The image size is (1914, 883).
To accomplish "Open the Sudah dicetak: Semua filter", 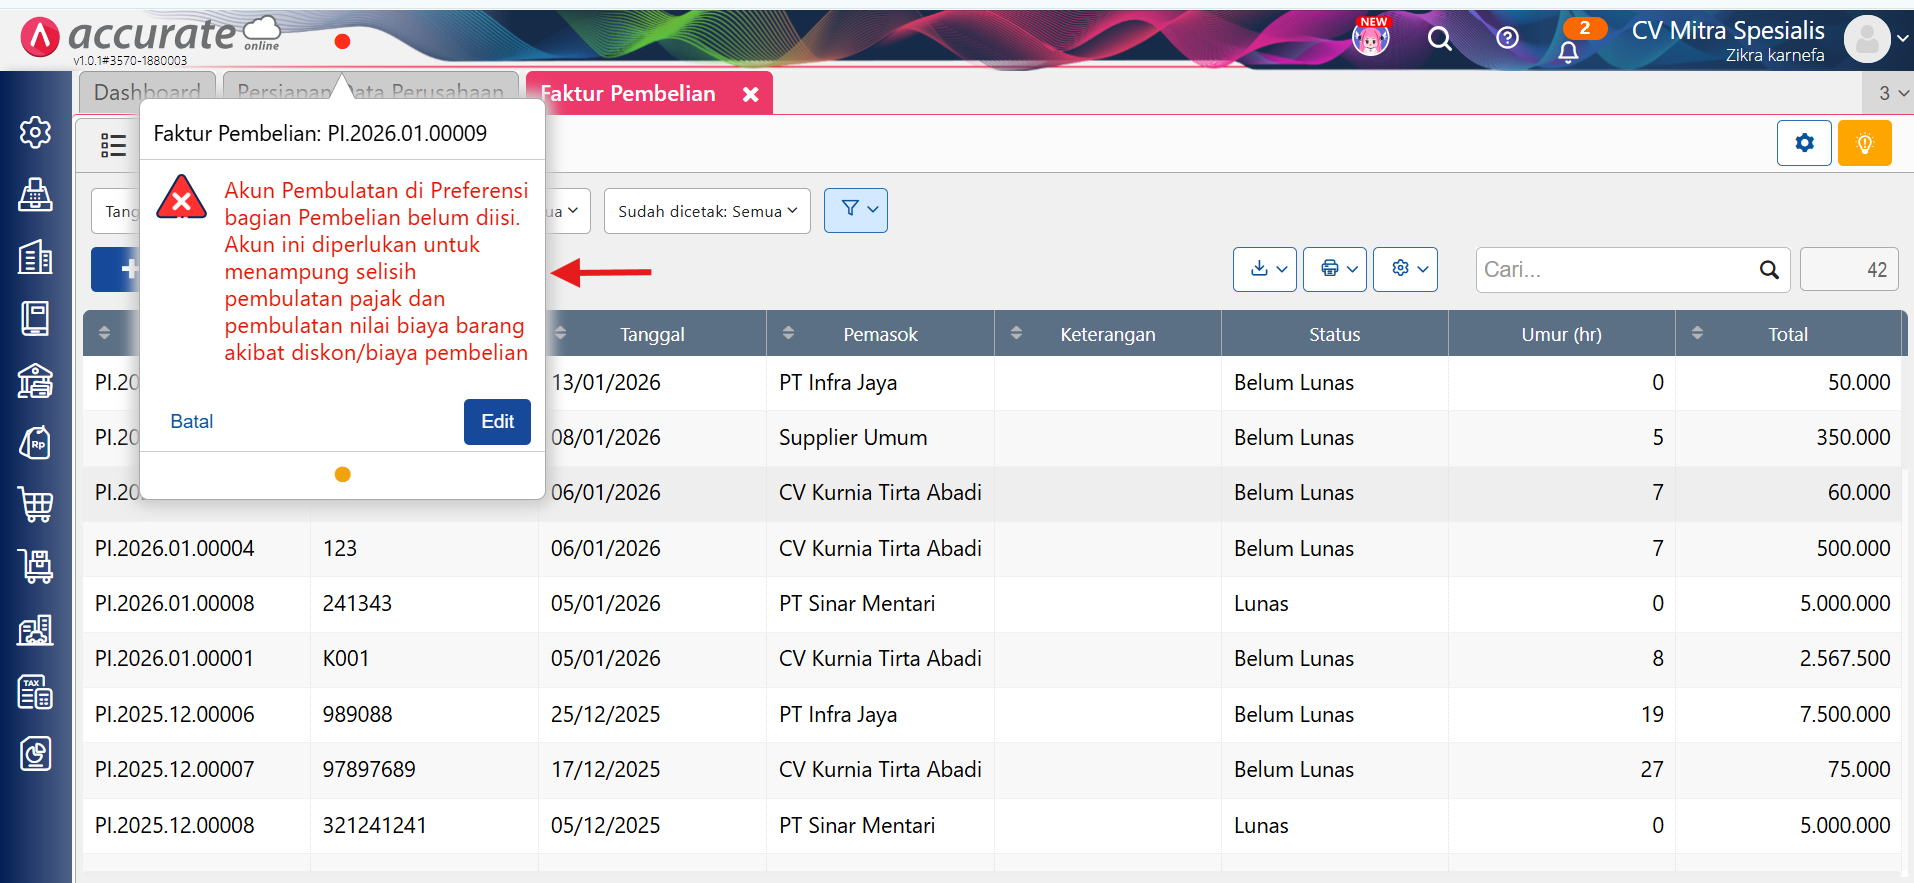I will (707, 211).
